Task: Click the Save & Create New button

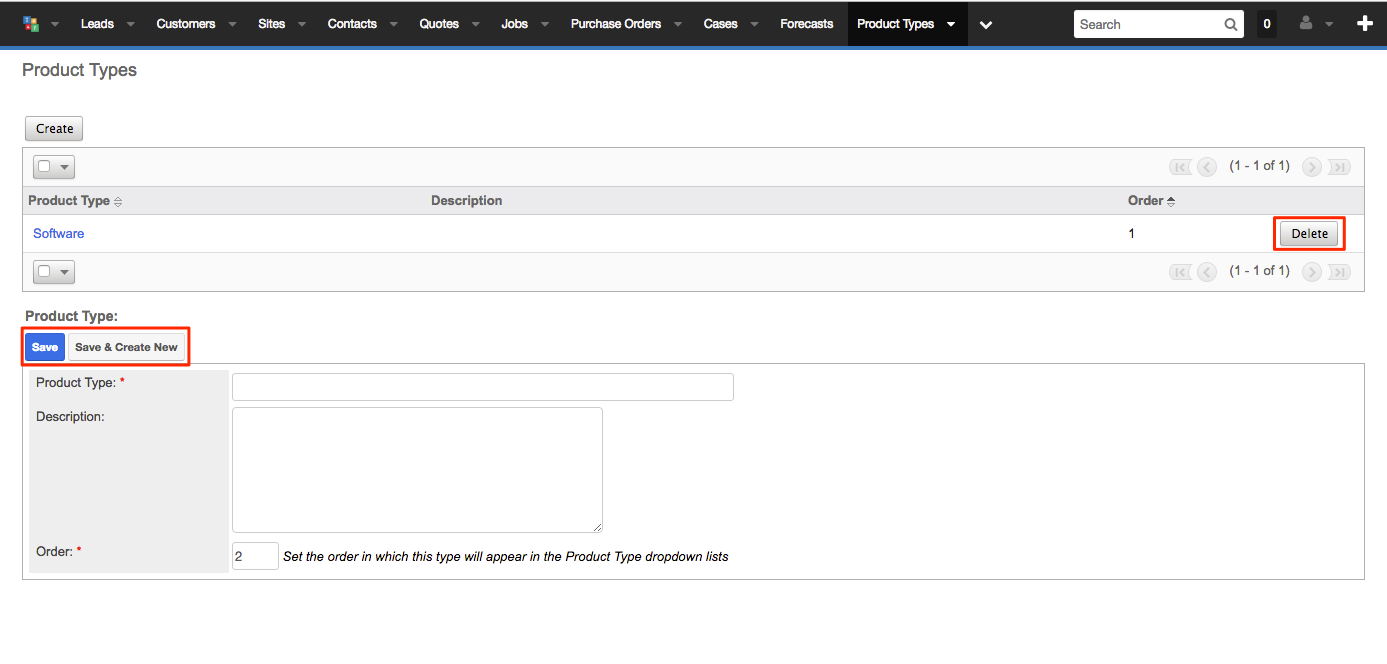Action: click(126, 347)
